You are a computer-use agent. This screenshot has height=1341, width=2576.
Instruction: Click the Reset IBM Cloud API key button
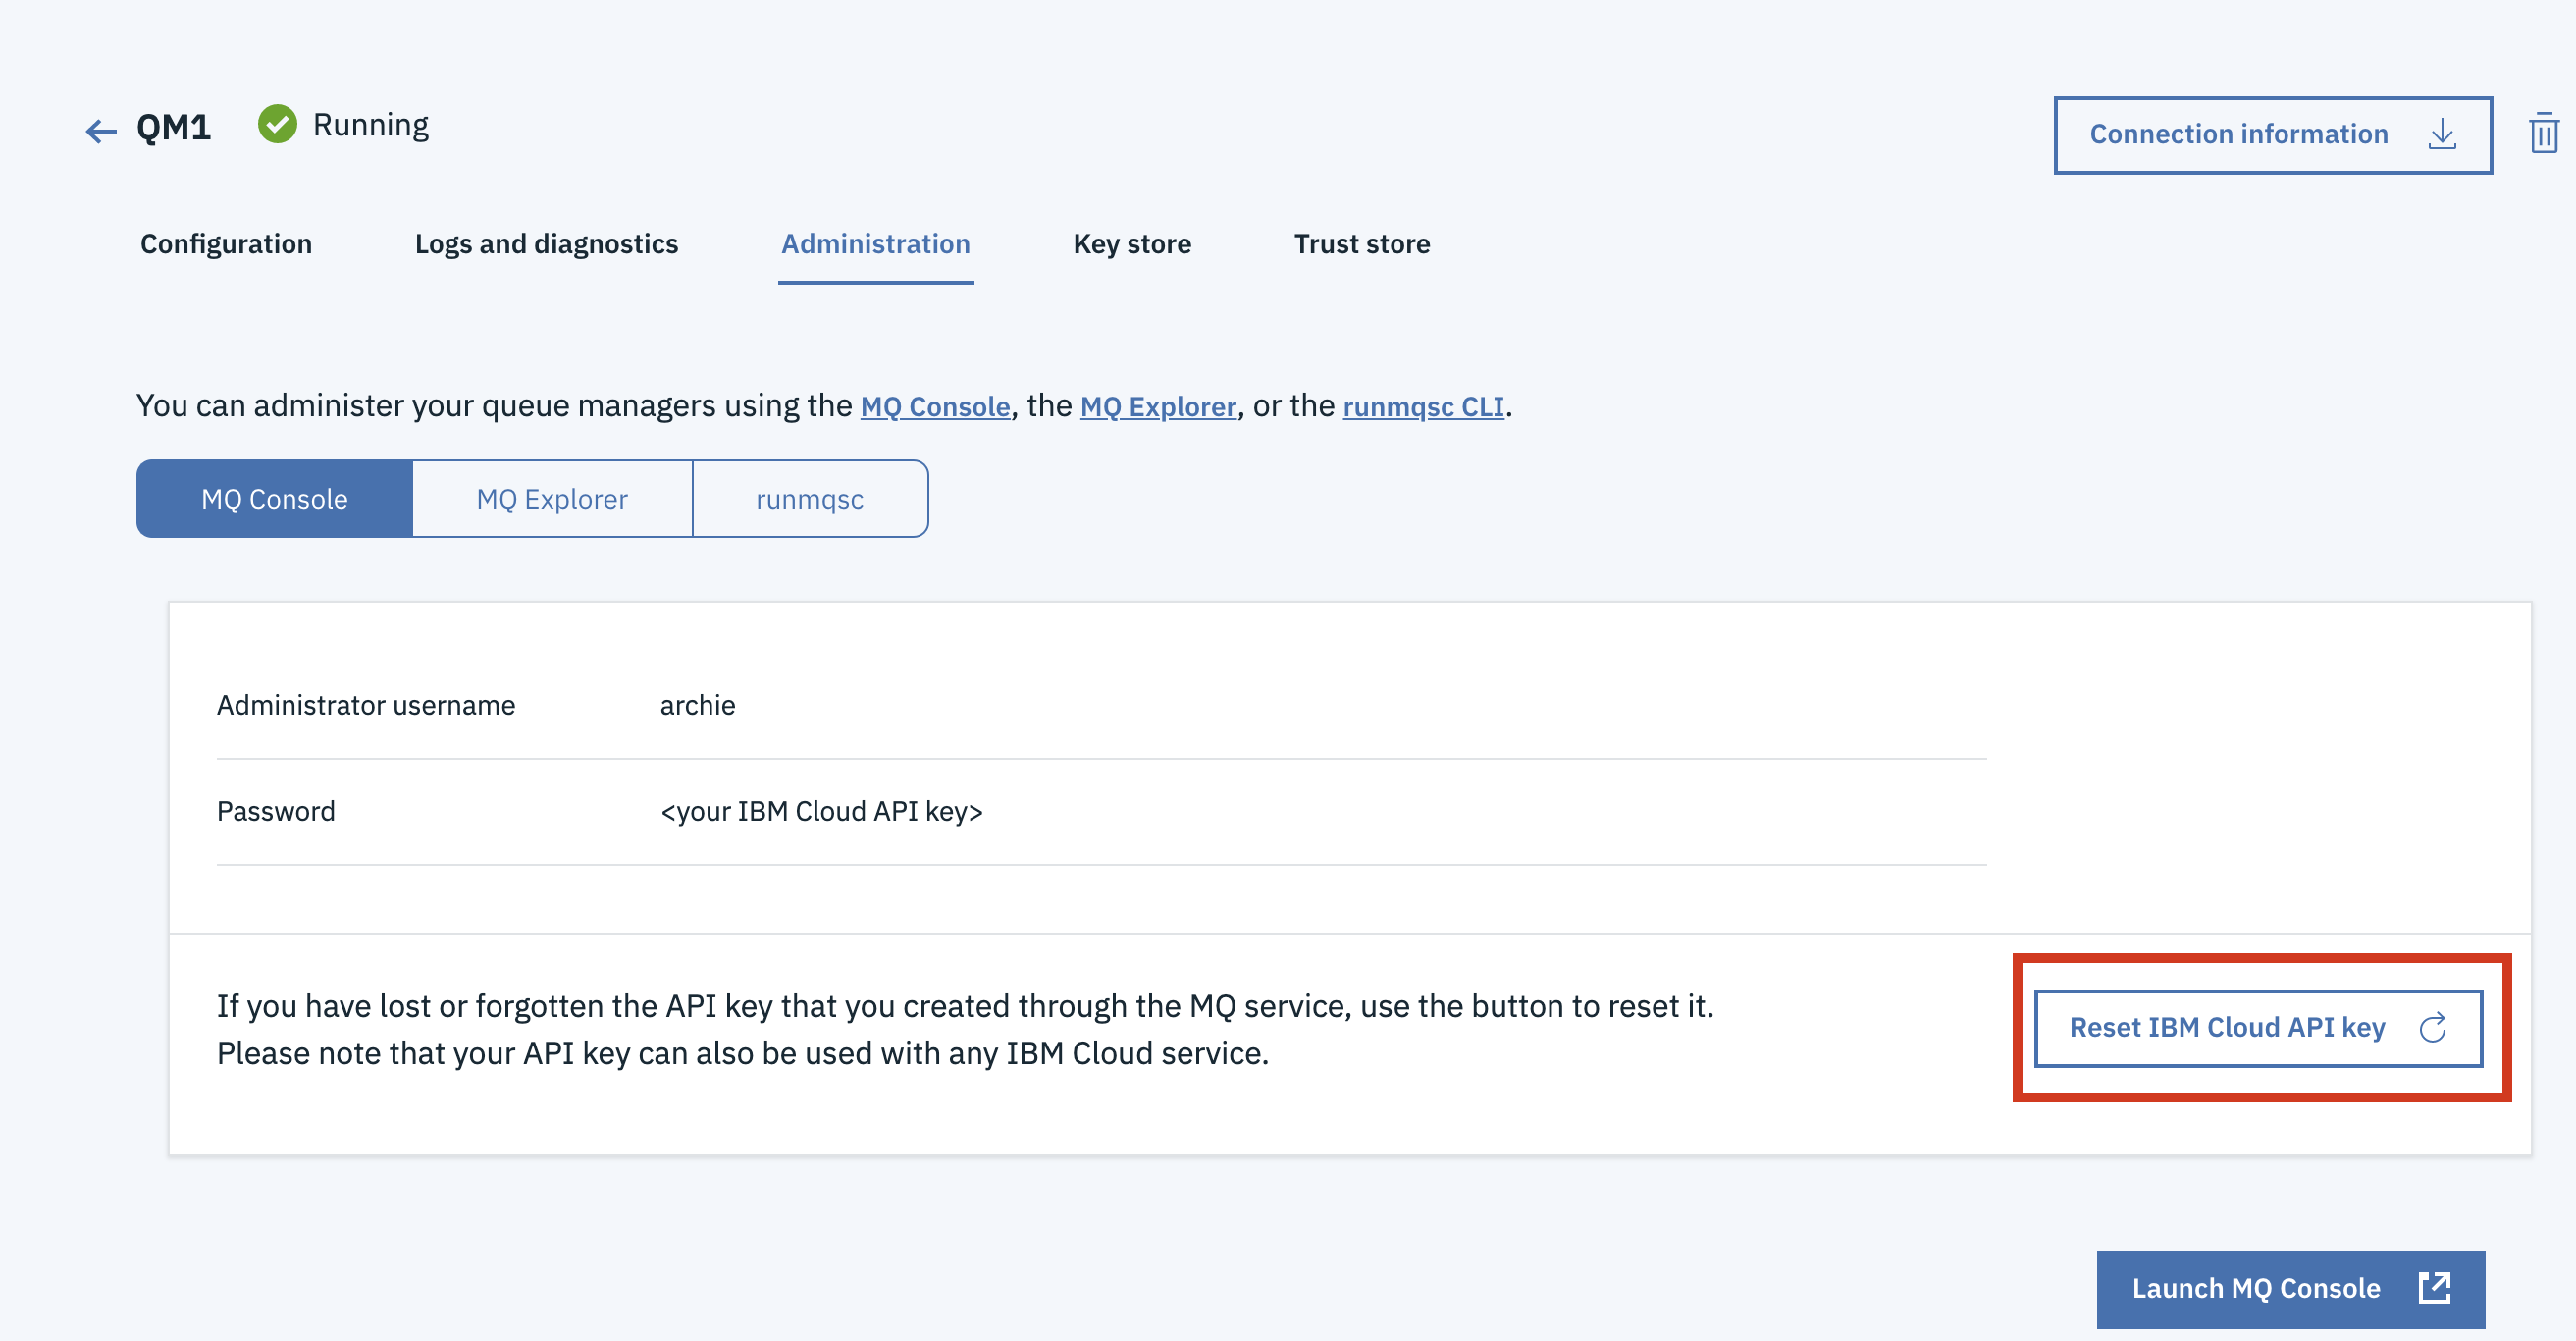coord(2258,1028)
